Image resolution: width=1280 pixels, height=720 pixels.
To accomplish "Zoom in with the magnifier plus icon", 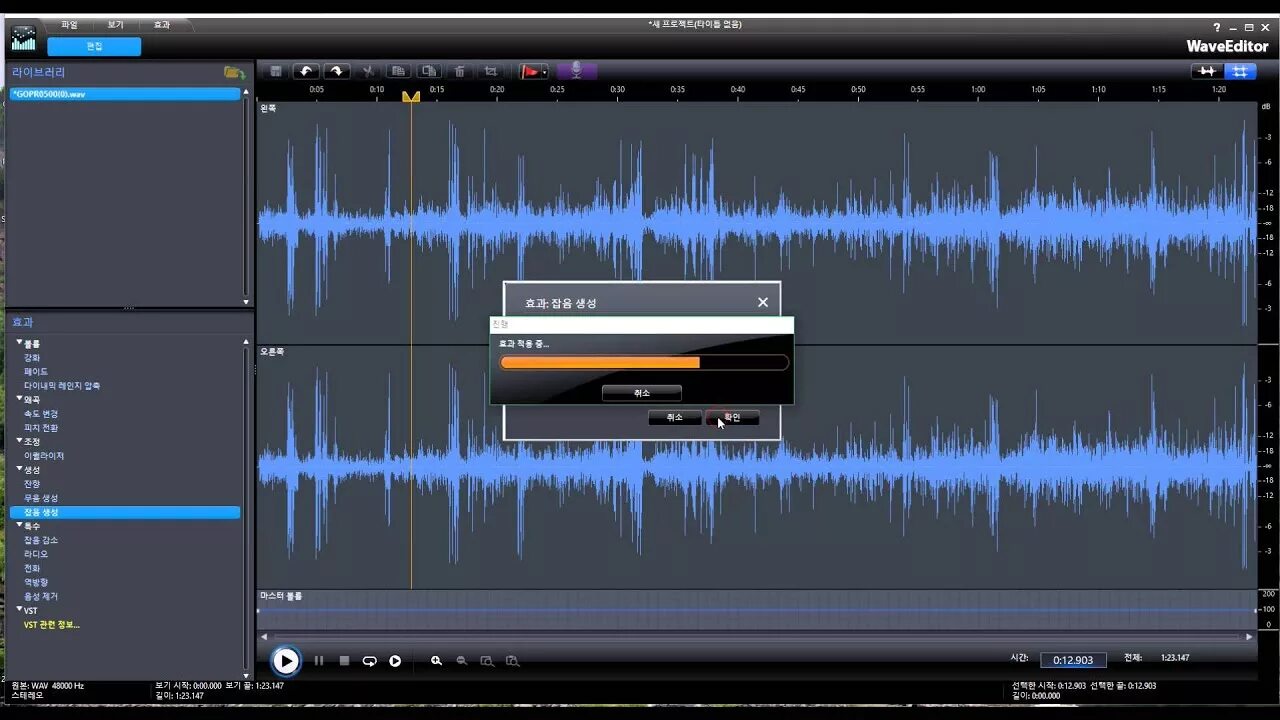I will [x=437, y=661].
